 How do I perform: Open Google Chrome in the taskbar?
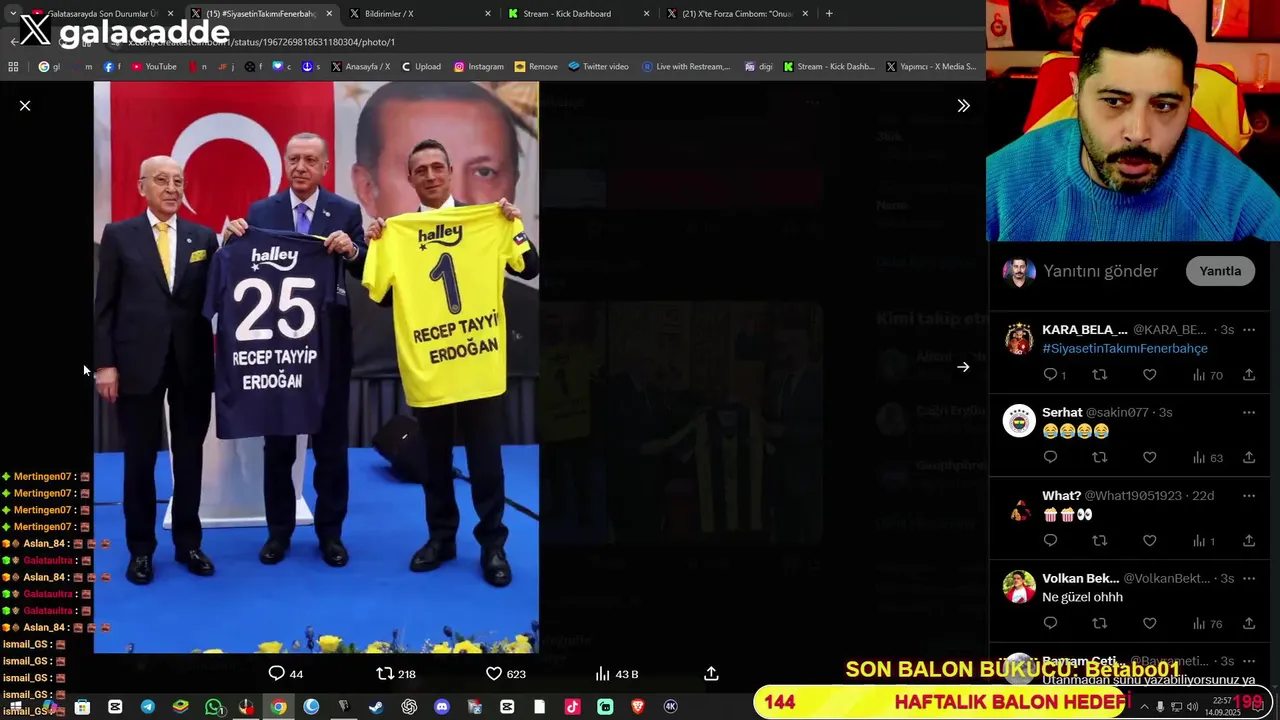pyautogui.click(x=278, y=707)
